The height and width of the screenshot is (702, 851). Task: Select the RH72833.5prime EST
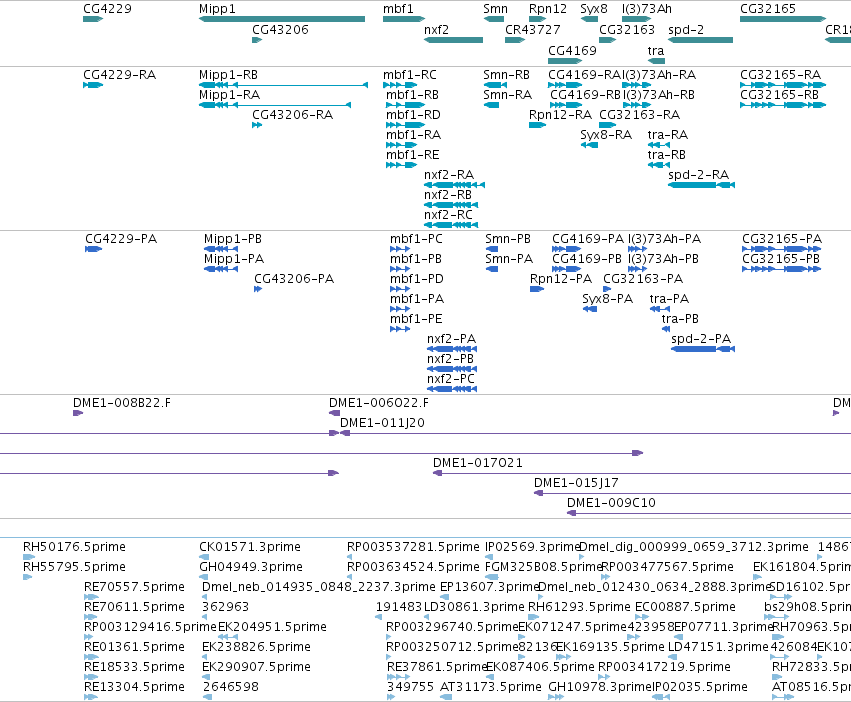pyautogui.click(x=777, y=677)
